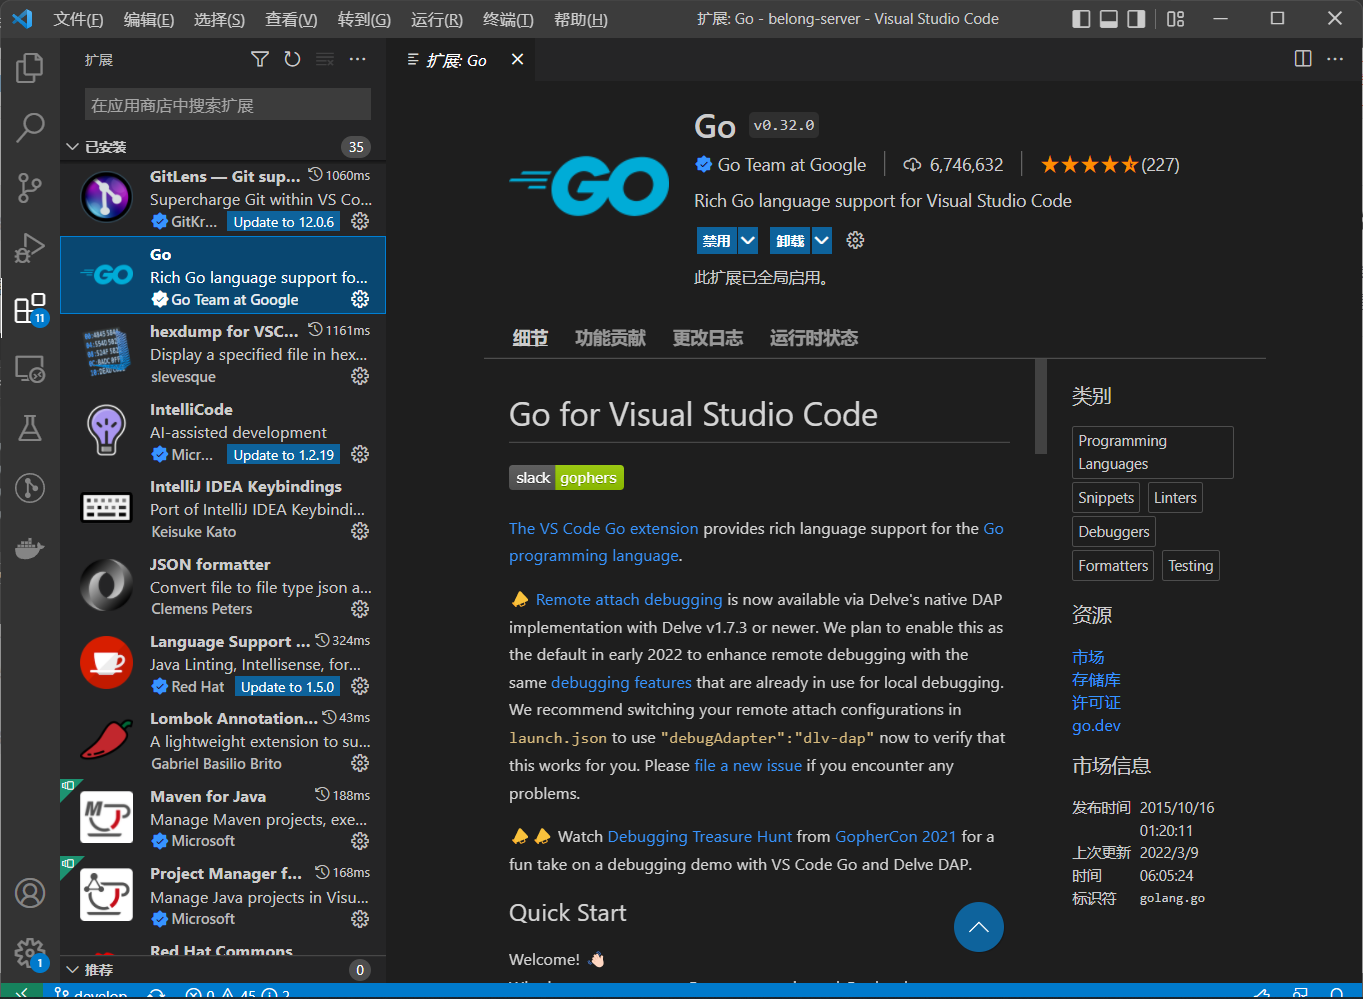Click gear icon beside the uninstall button

[x=855, y=240]
